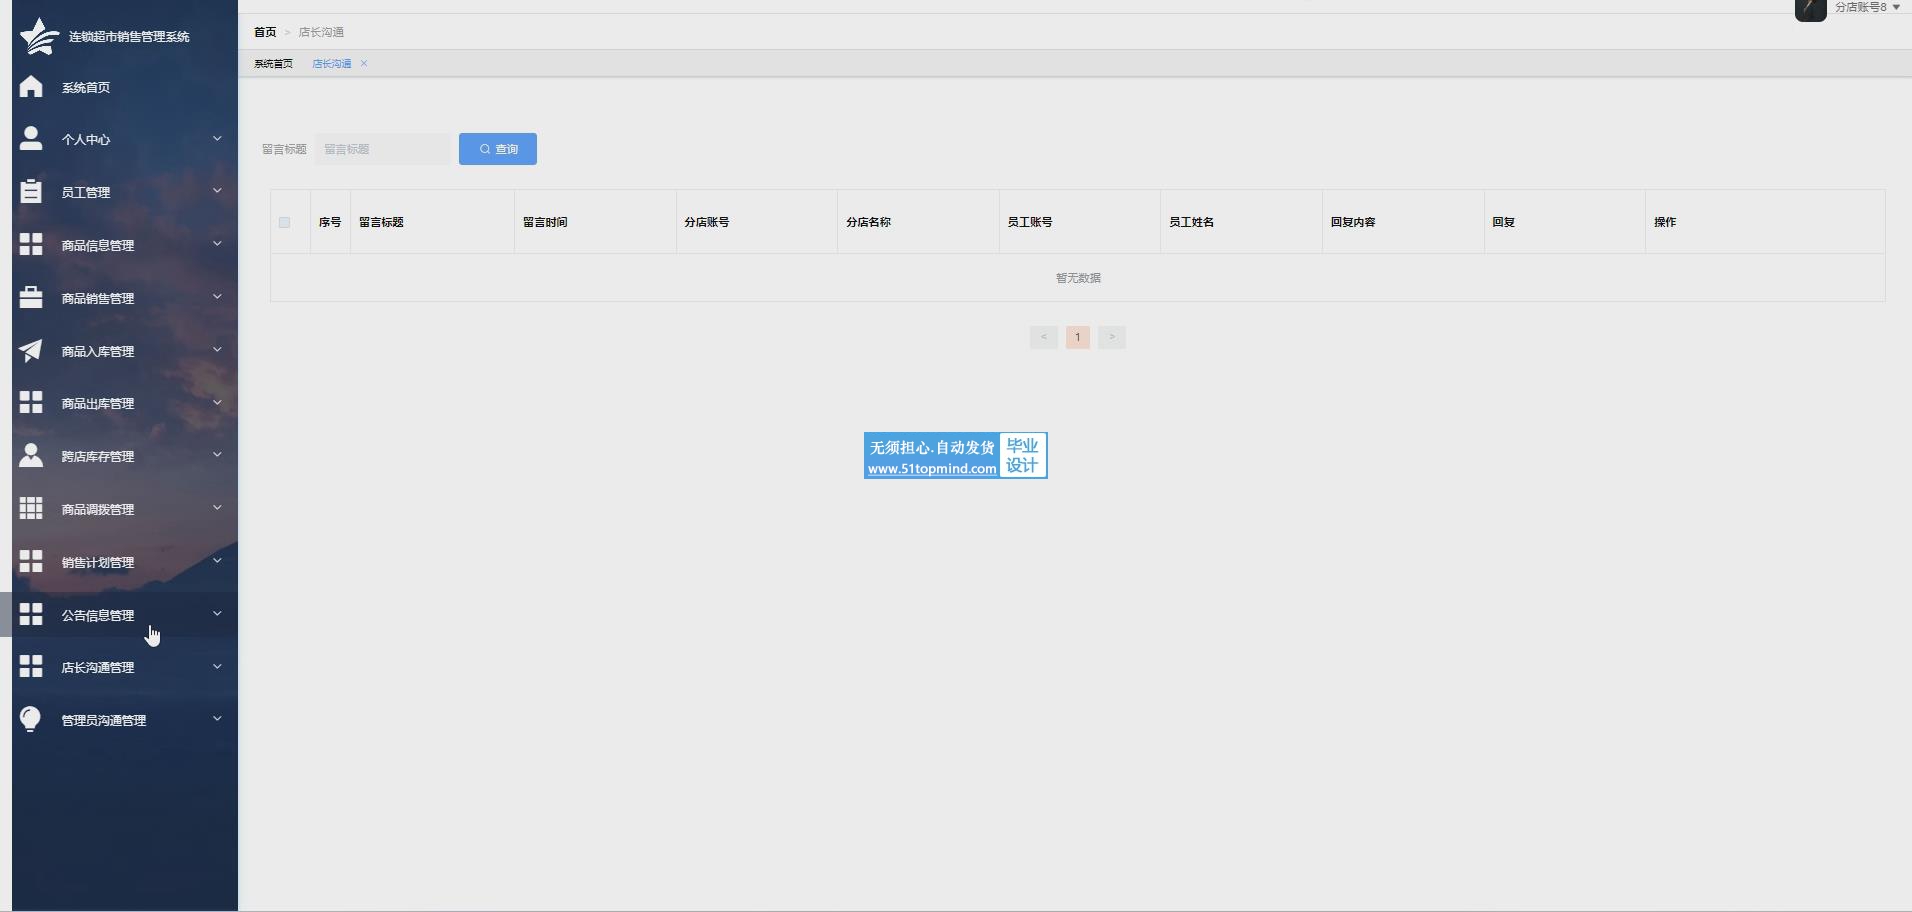Image resolution: width=1912 pixels, height=912 pixels.
Task: Click the 暂无数据 empty table message
Action: [1078, 278]
